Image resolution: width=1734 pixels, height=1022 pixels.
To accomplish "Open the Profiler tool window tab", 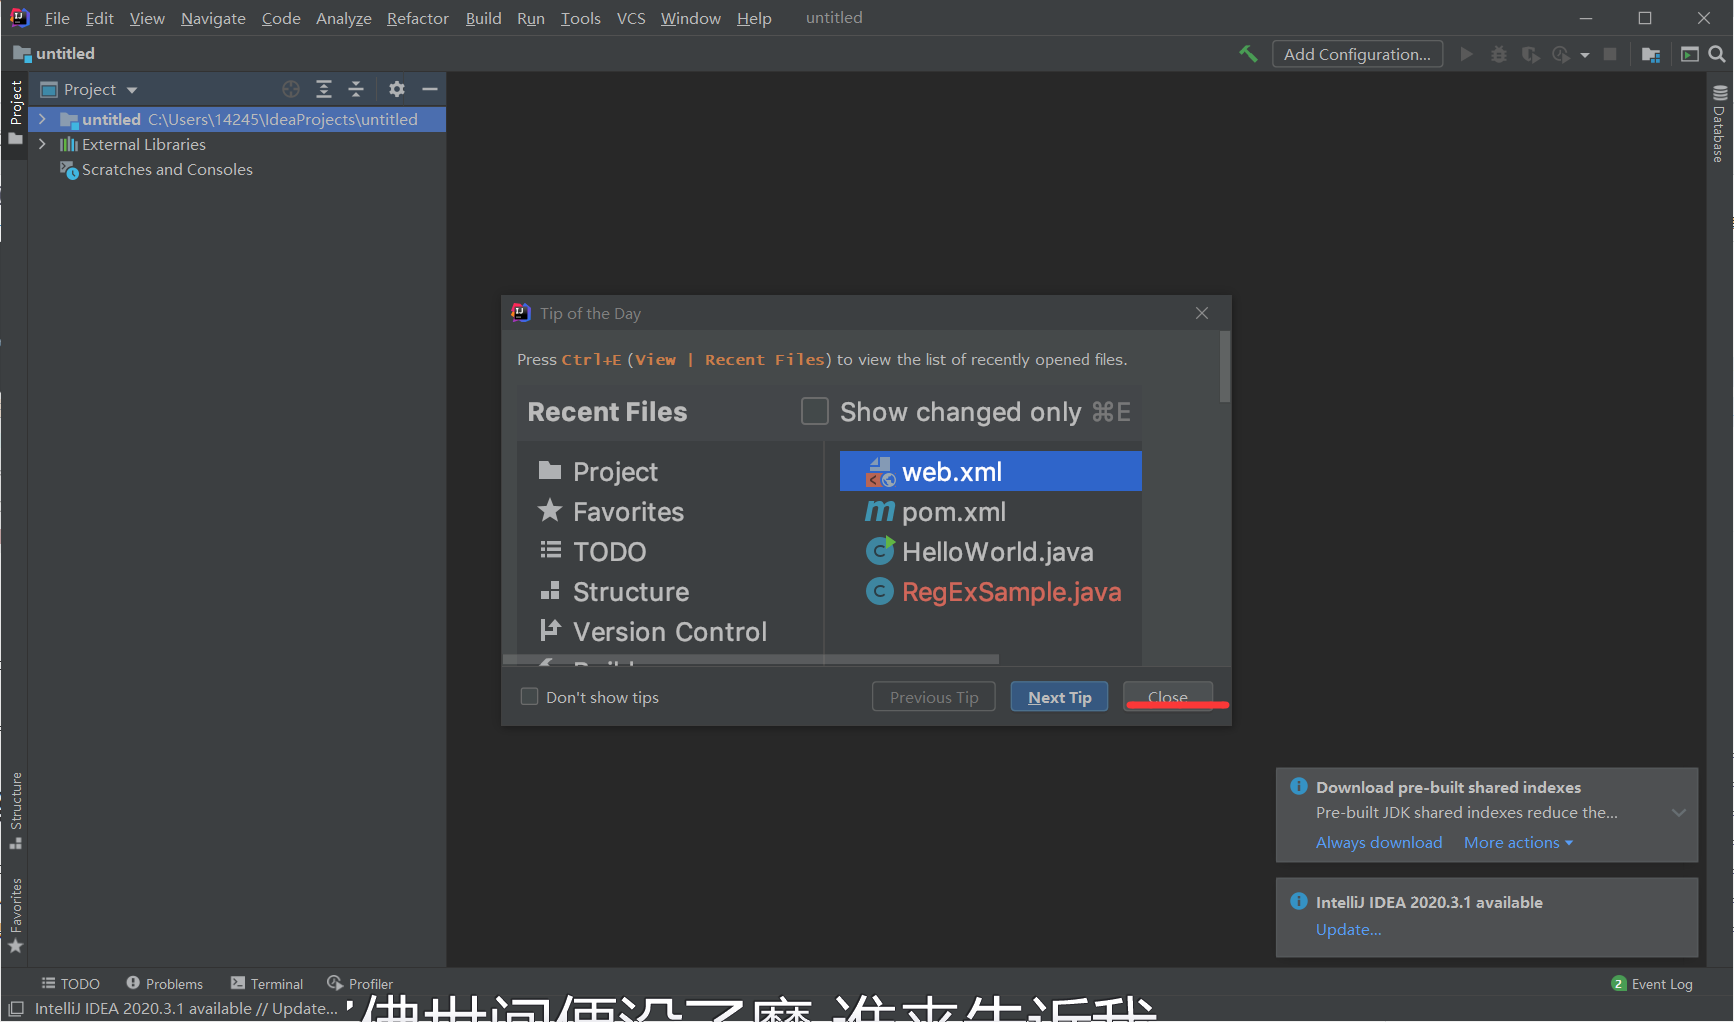I will 360,984.
